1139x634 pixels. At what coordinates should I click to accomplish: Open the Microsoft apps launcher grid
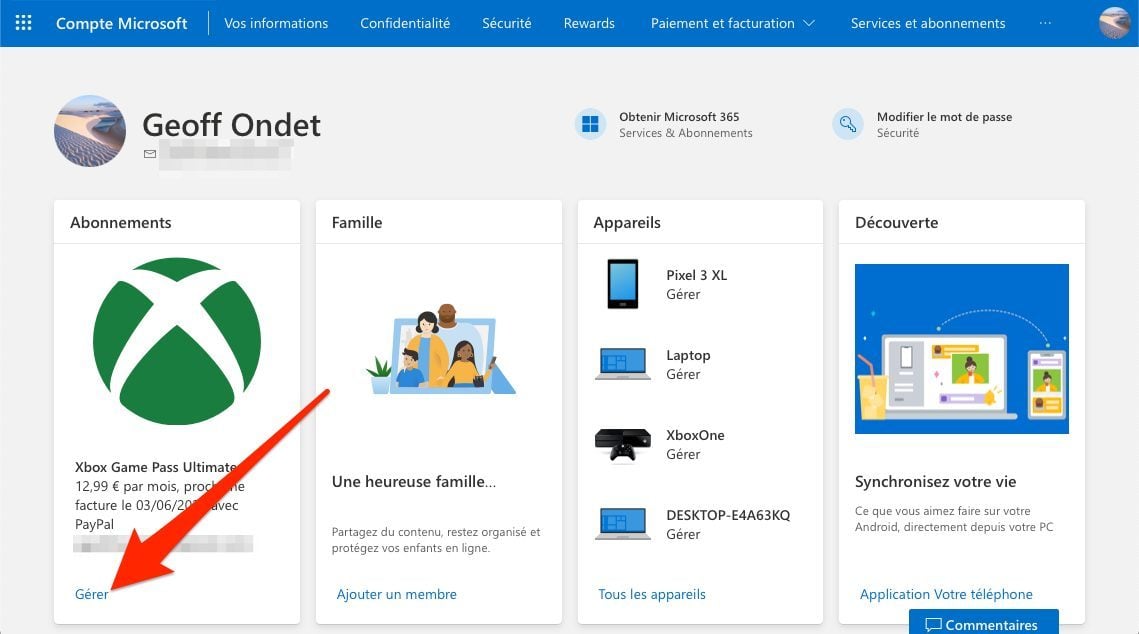[x=23, y=23]
